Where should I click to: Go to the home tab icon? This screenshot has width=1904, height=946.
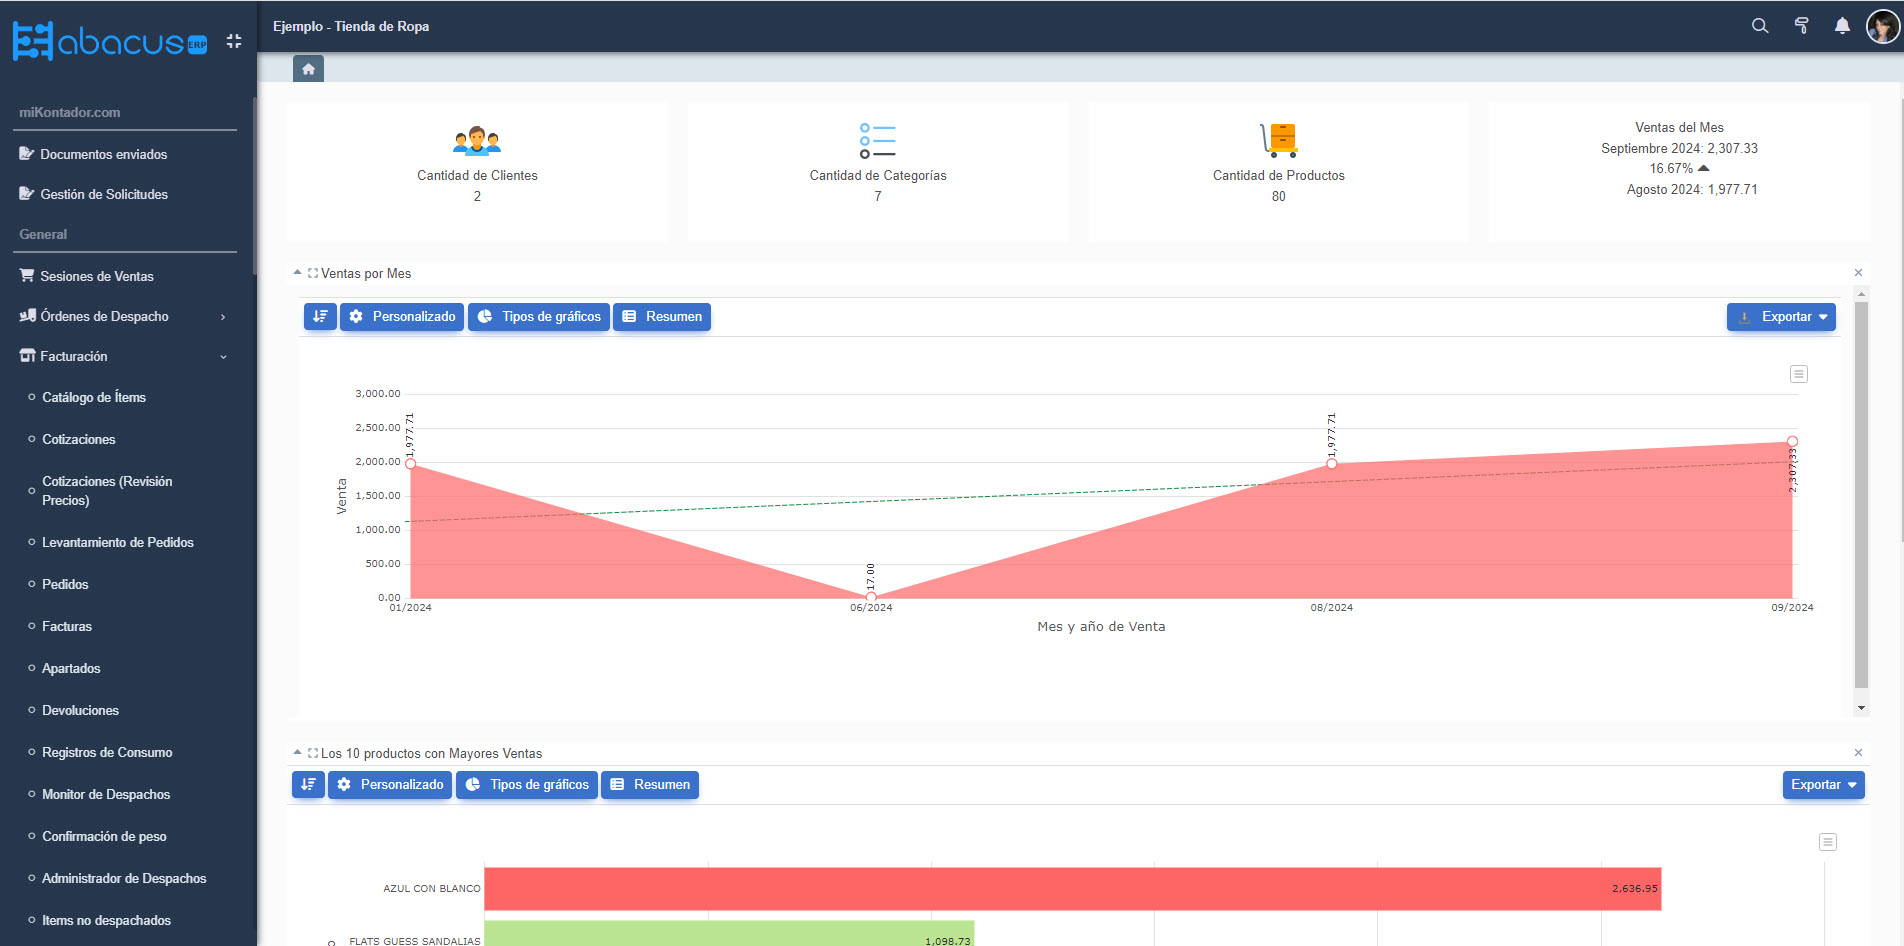point(308,69)
